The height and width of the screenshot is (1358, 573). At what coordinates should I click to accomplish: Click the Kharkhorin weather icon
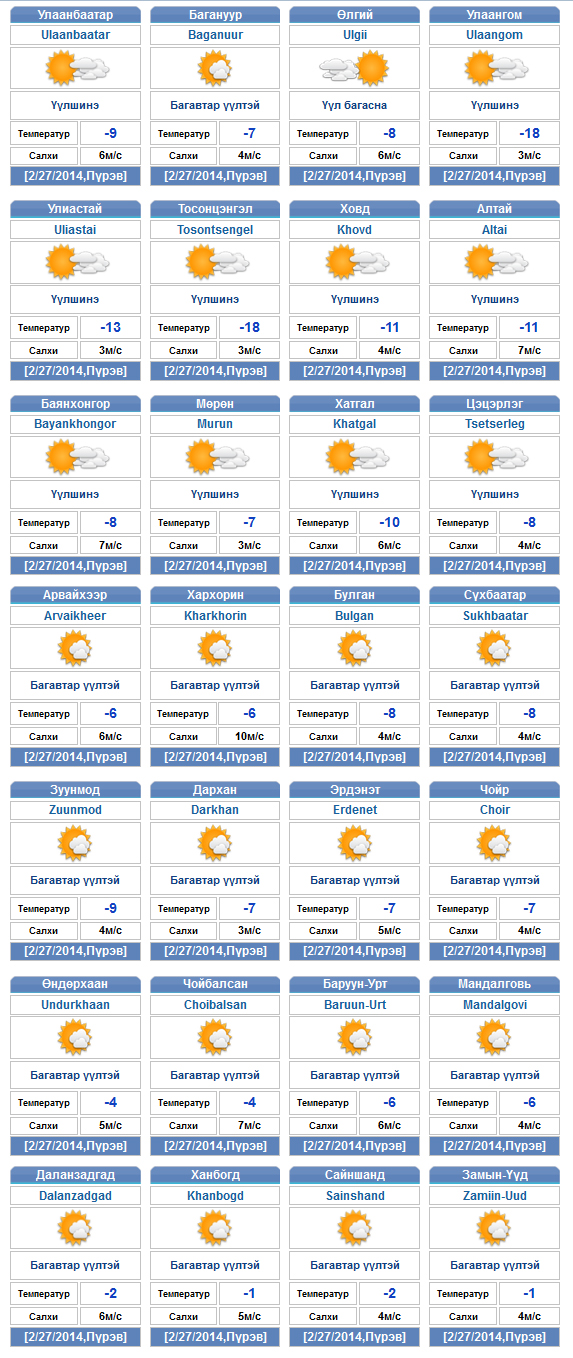coord(215,650)
